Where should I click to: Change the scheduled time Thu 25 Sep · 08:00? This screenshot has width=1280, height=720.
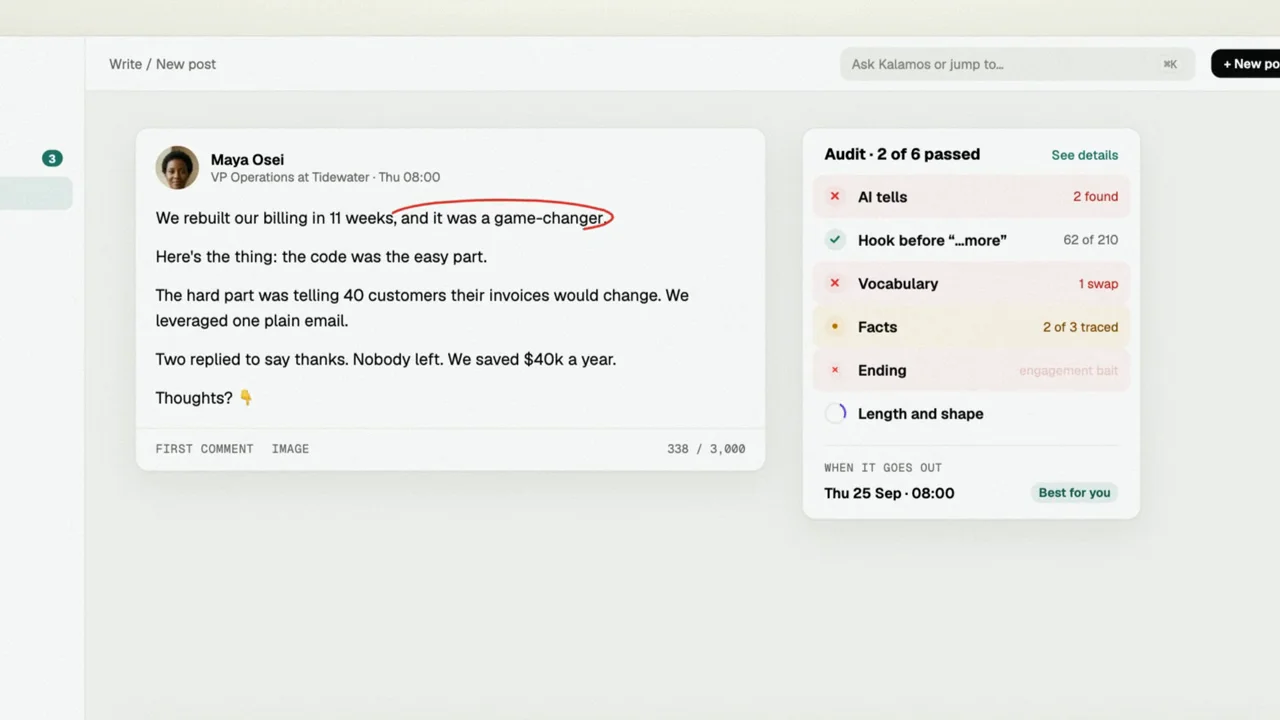[x=889, y=493]
